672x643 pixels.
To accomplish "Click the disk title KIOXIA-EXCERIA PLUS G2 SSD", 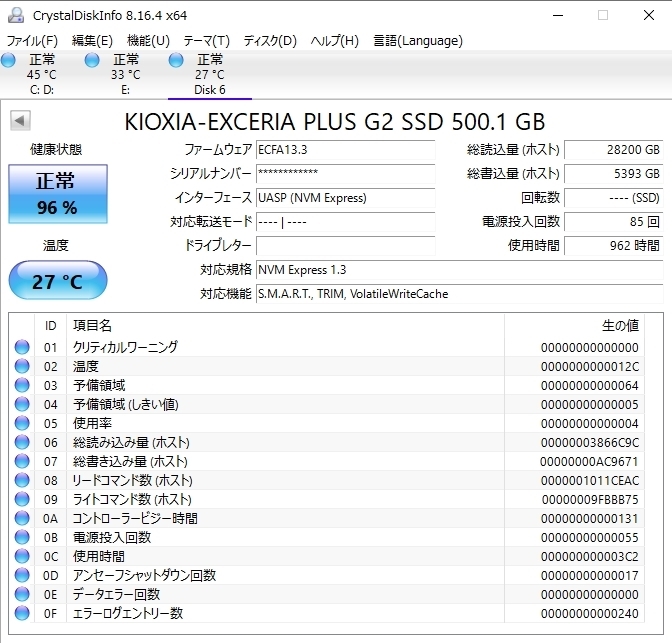I will 335,122.
